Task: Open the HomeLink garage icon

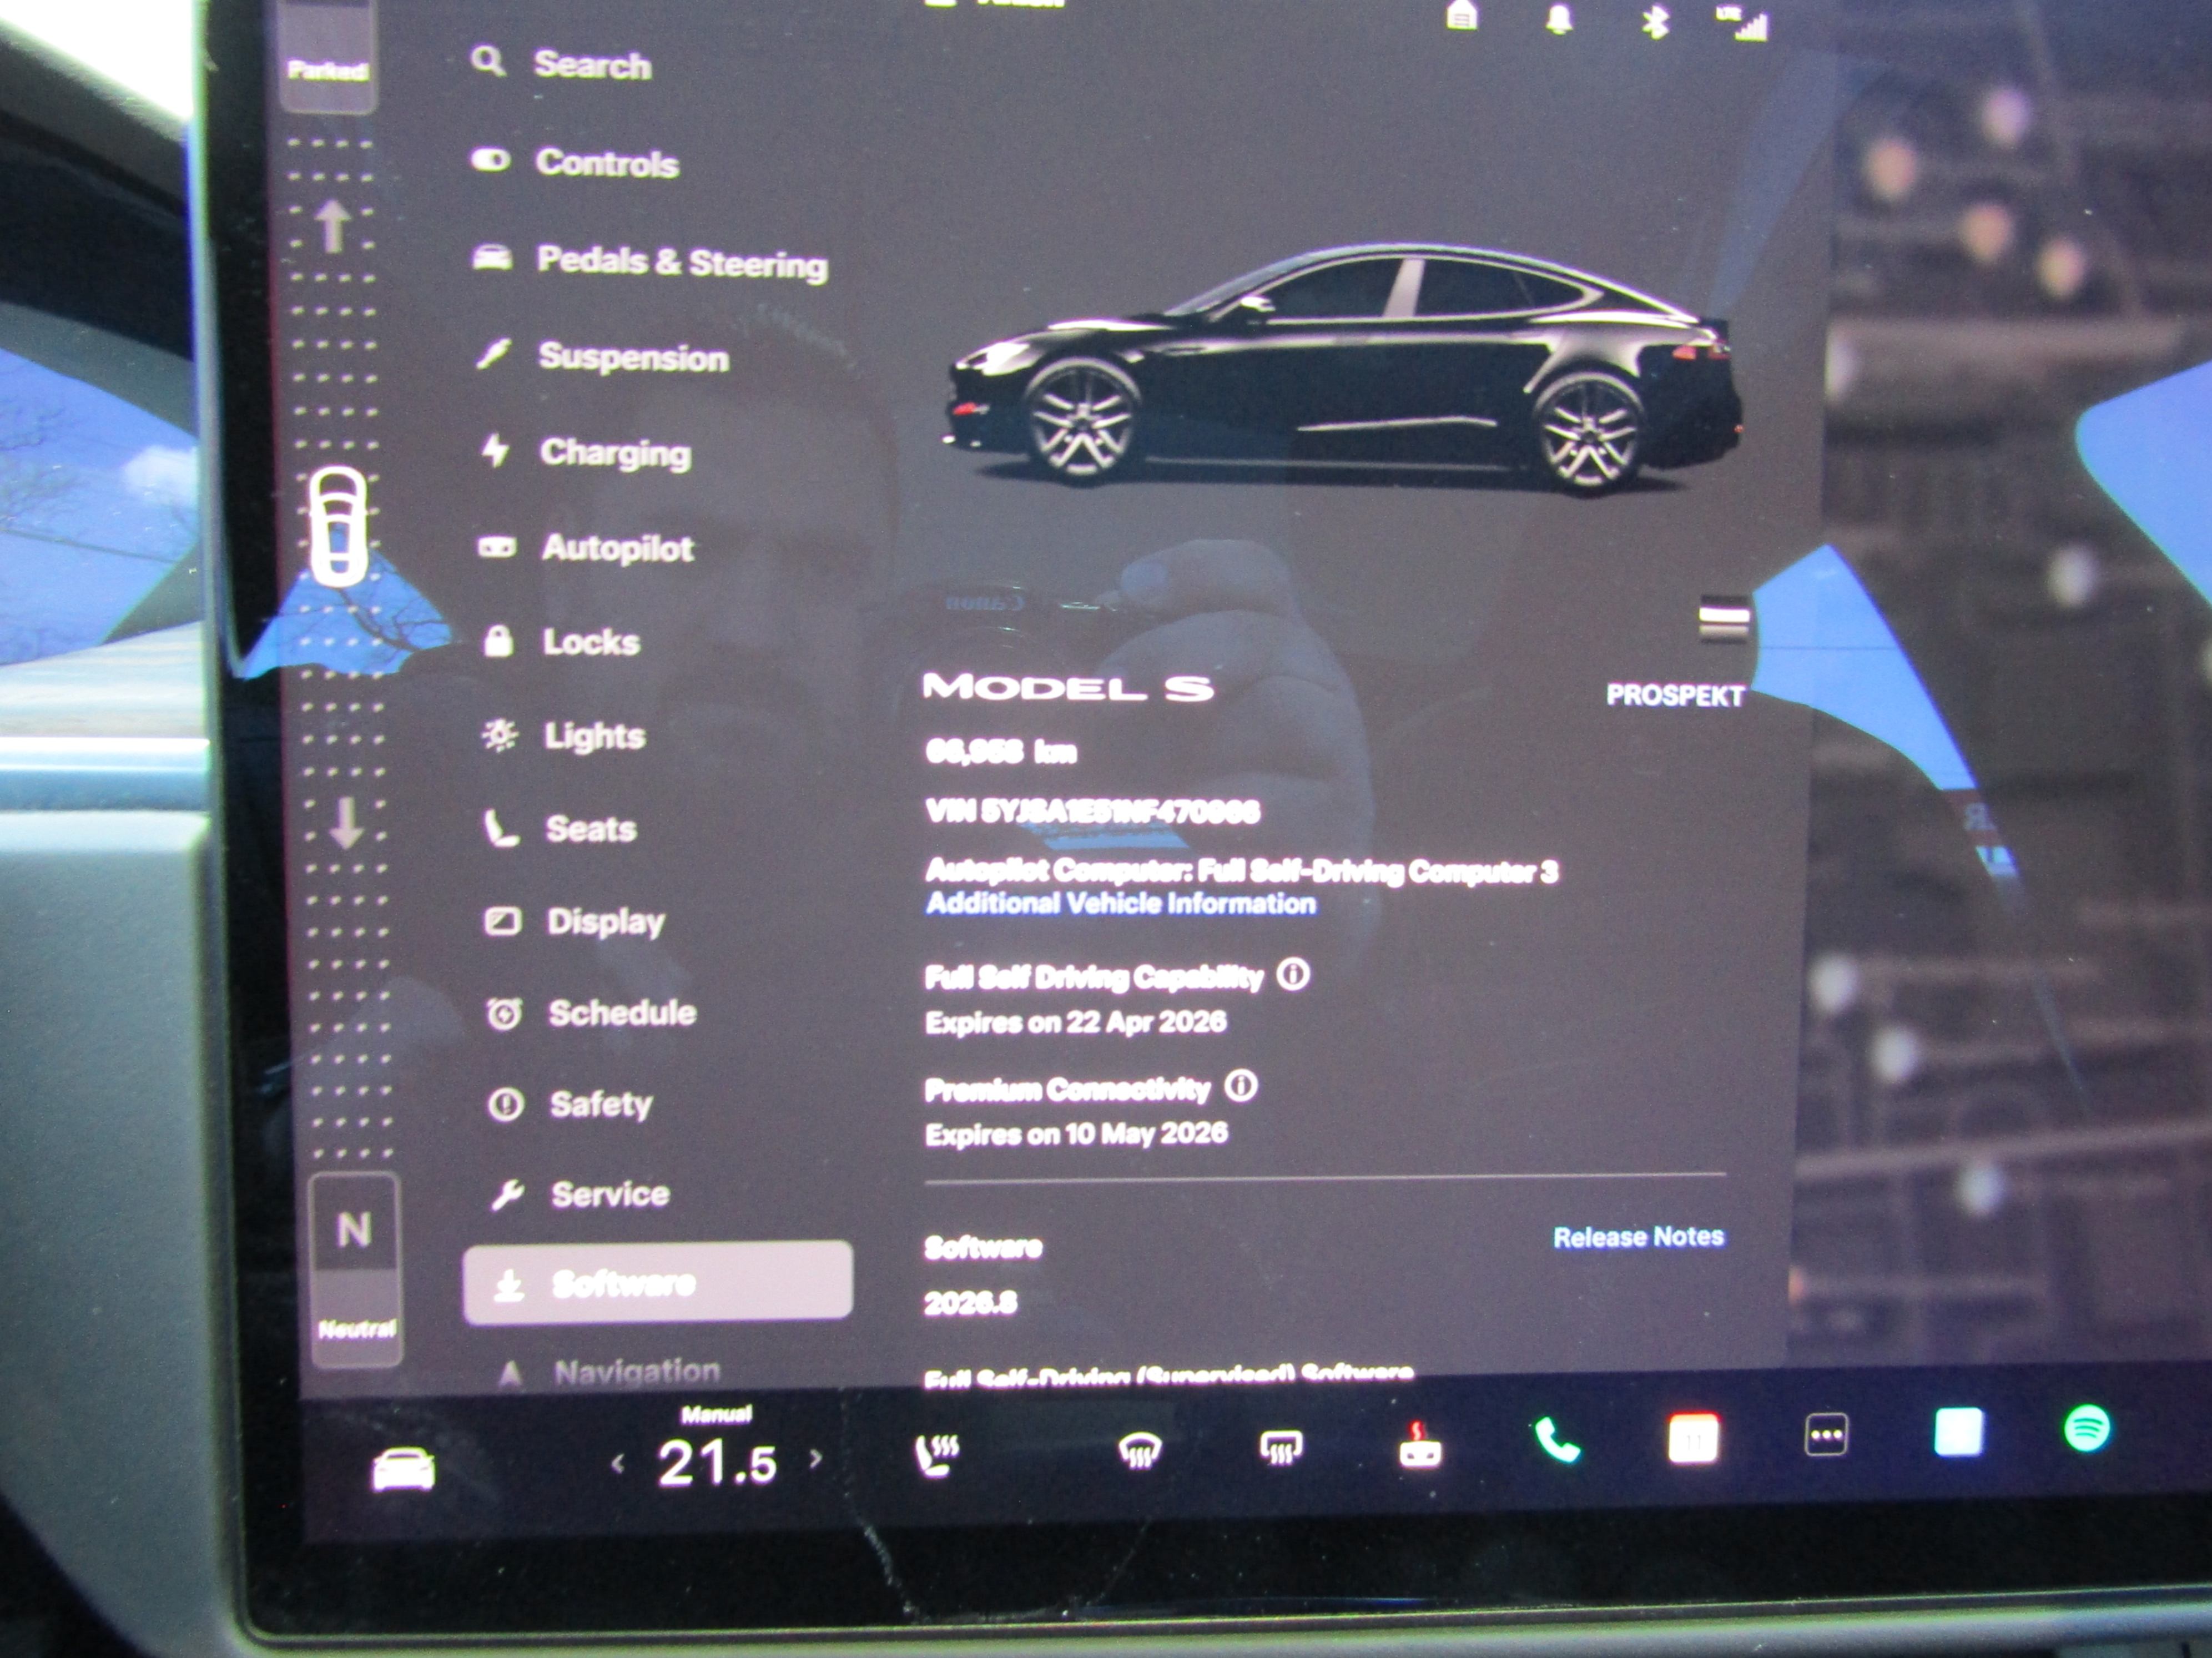Action: 1462,16
